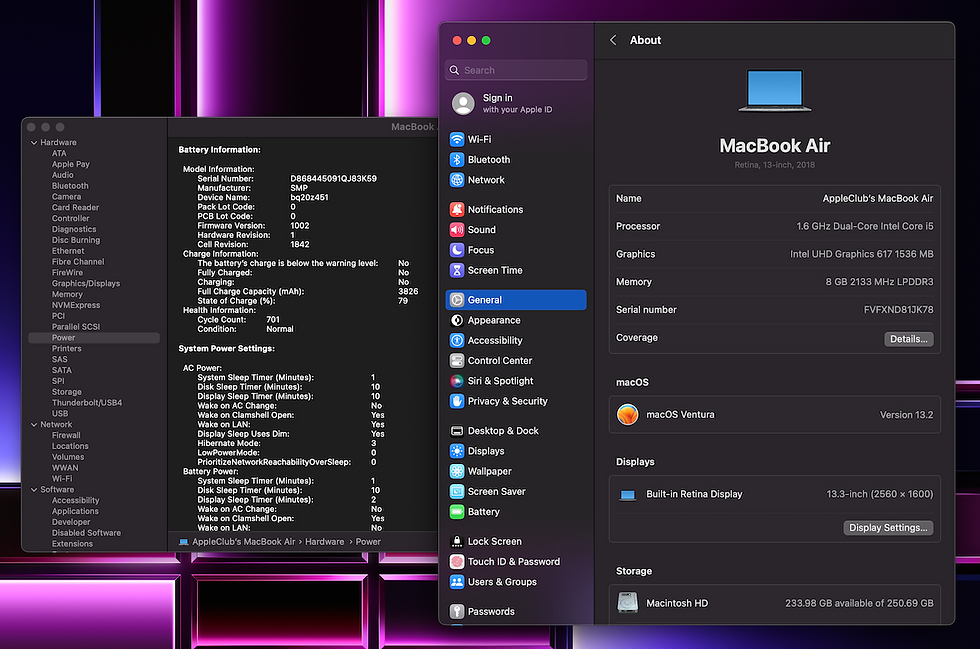Image resolution: width=980 pixels, height=649 pixels.
Task: Click the Battery icon in sidebar
Action: (457, 511)
